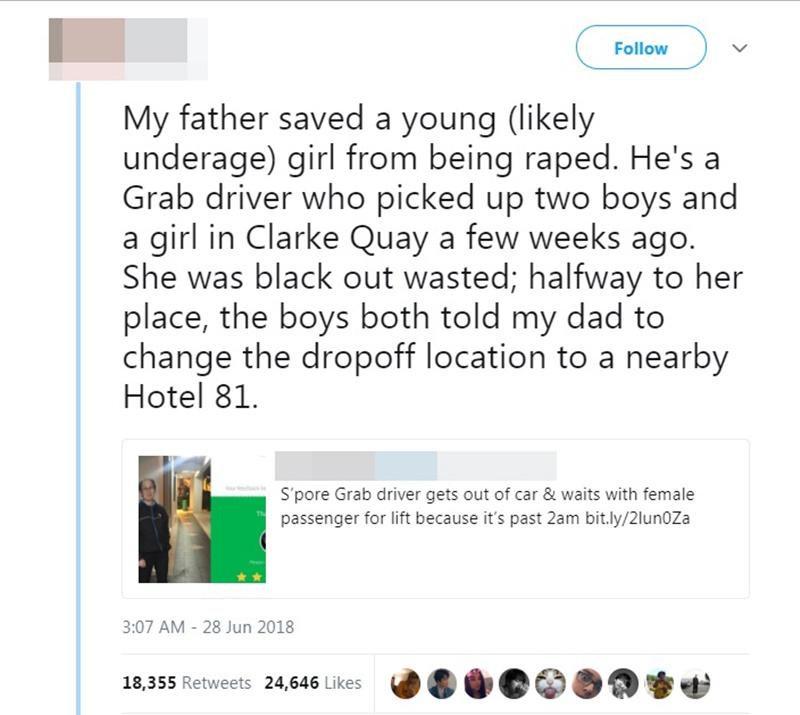
Task: Click the first liker avatar in the row
Action: [x=405, y=684]
